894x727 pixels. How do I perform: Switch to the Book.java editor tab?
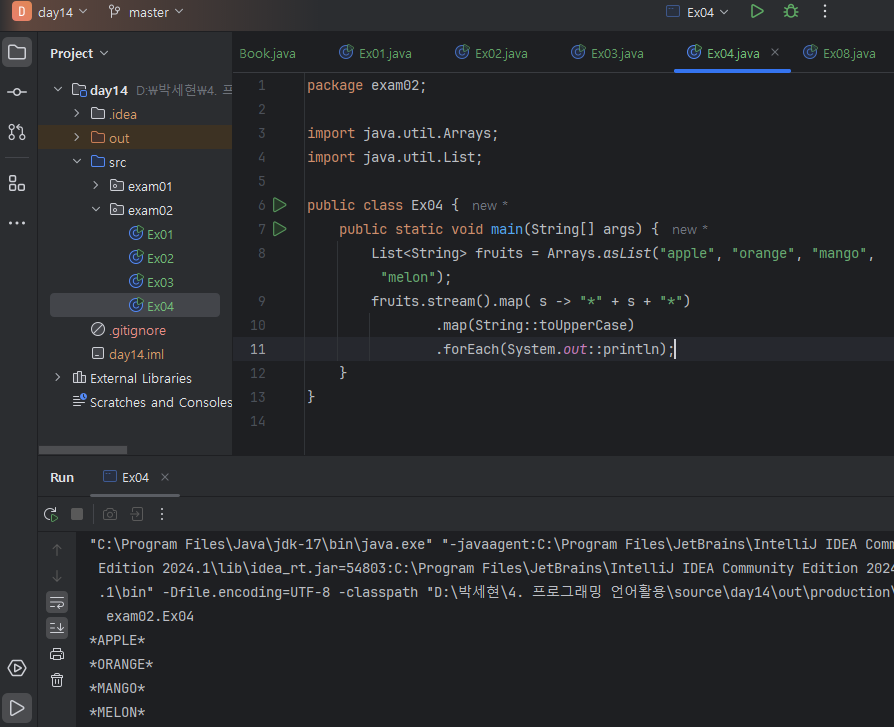[267, 53]
